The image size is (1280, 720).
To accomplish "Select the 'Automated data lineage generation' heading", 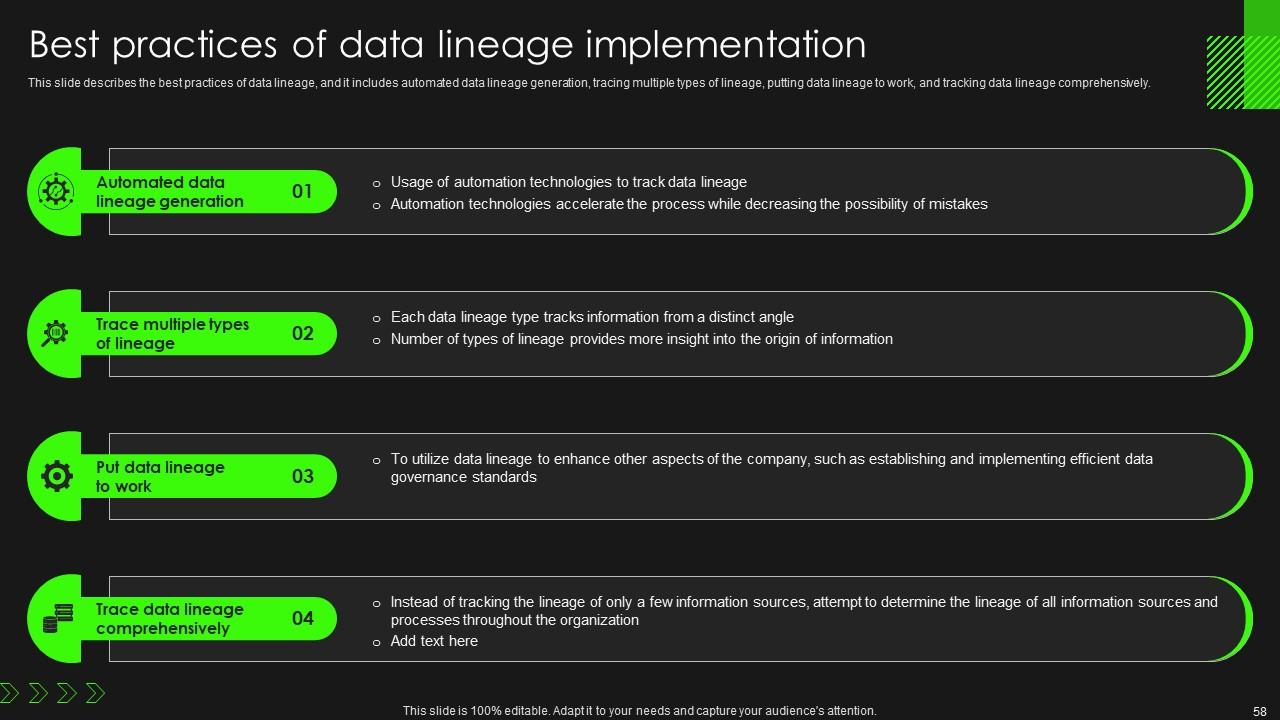I will tap(169, 192).
